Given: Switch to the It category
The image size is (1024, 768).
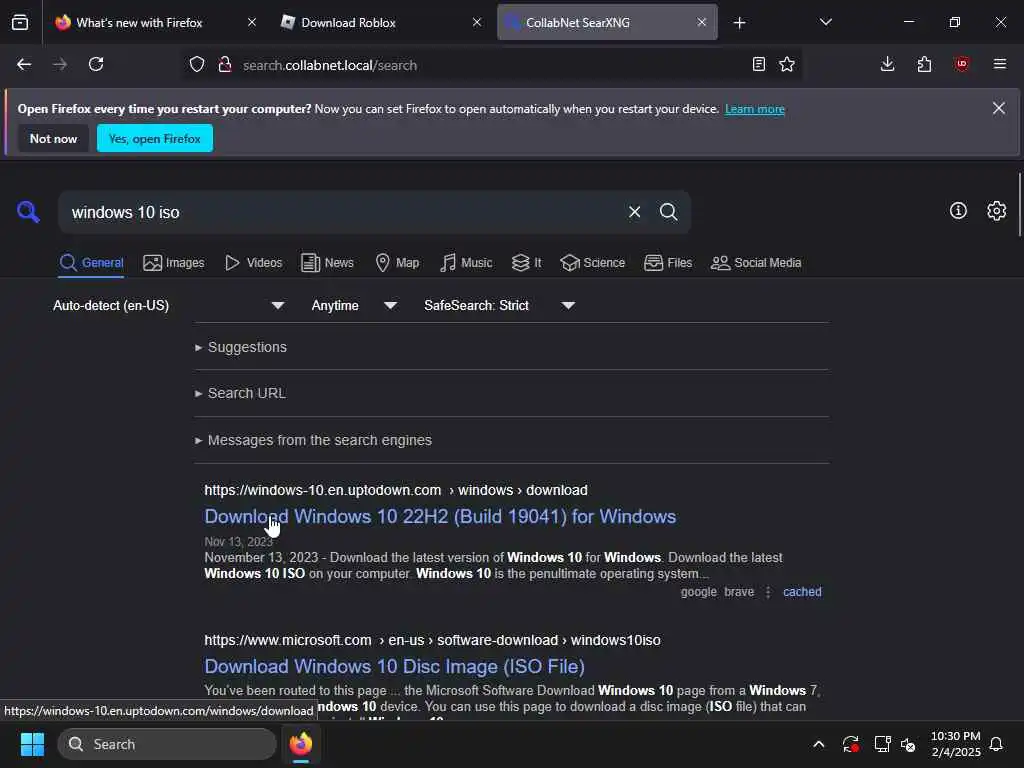Looking at the screenshot, I should (526, 263).
